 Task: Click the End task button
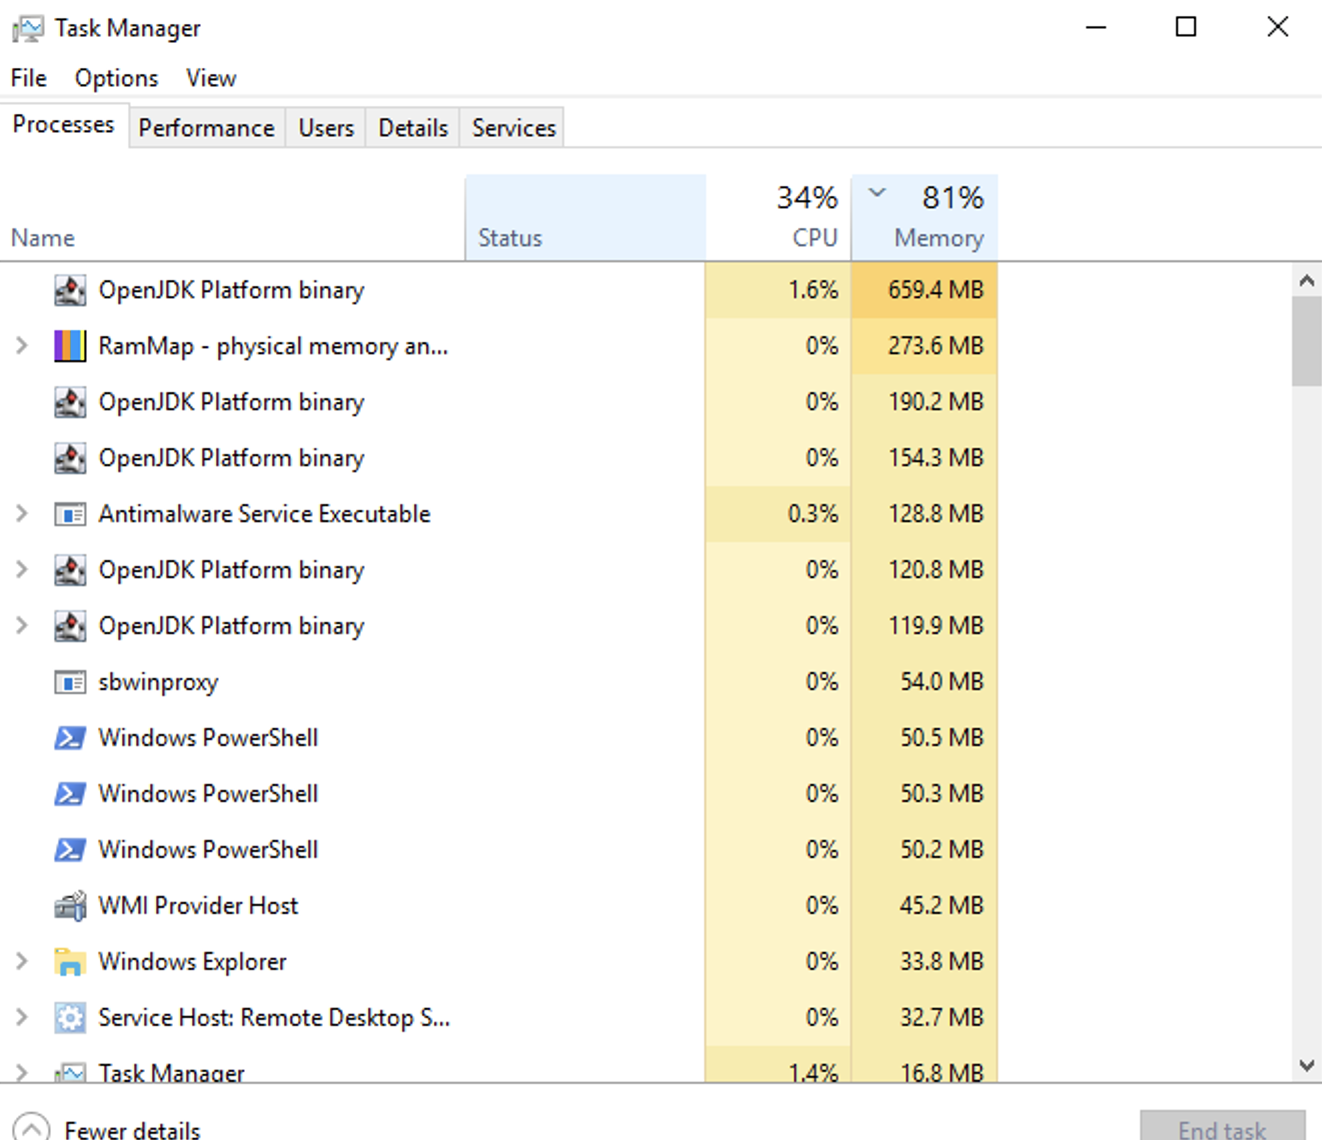click(x=1222, y=1127)
